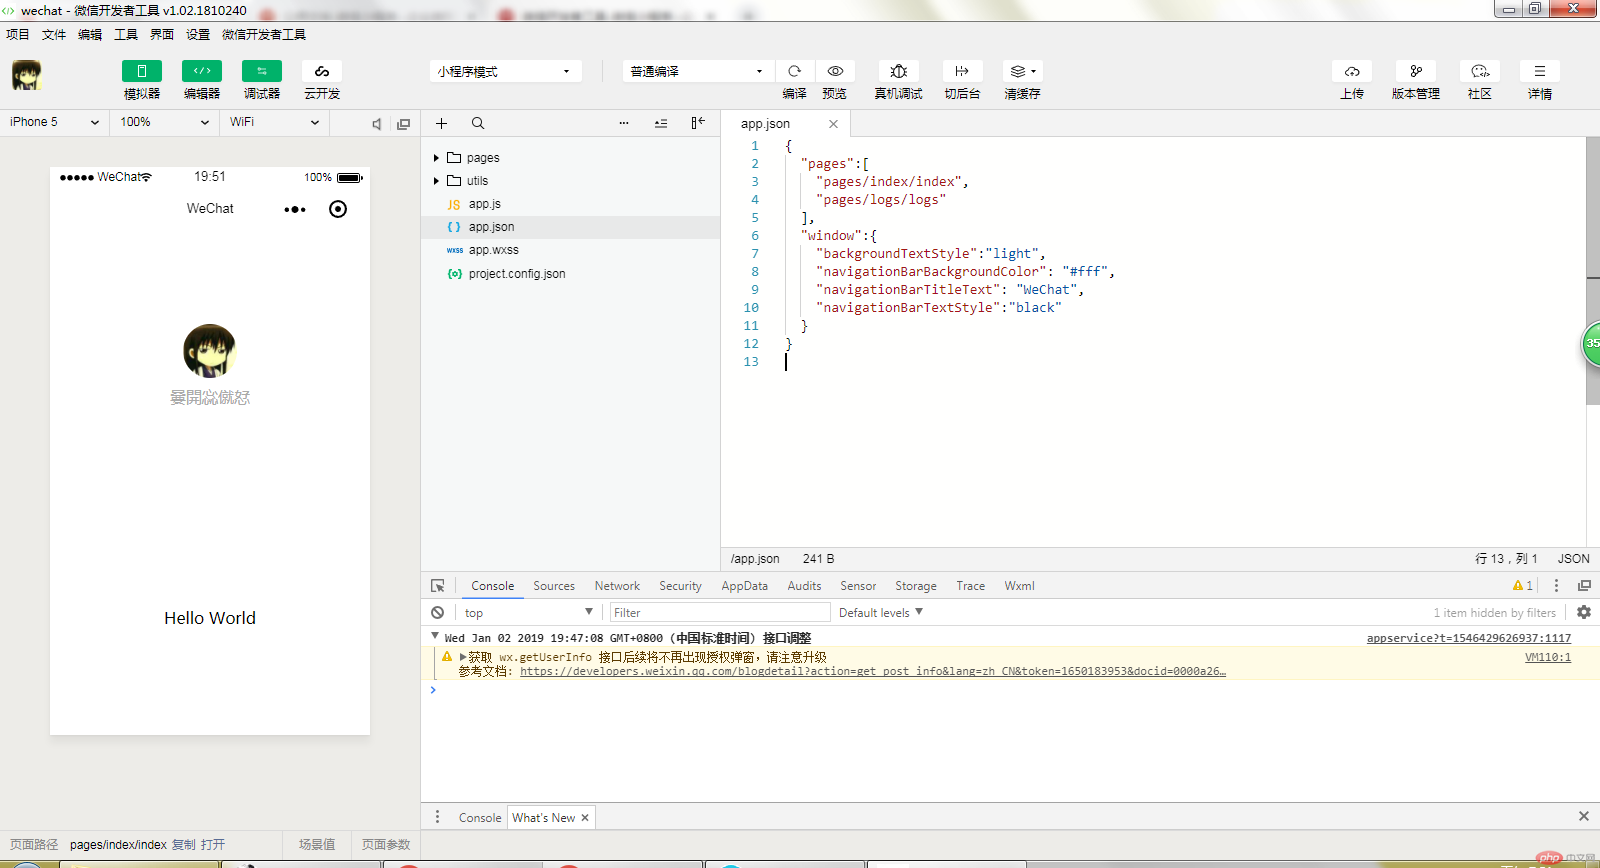The width and height of the screenshot is (1600, 868).
Task: Open the Default levels dropdown
Action: pyautogui.click(x=881, y=612)
